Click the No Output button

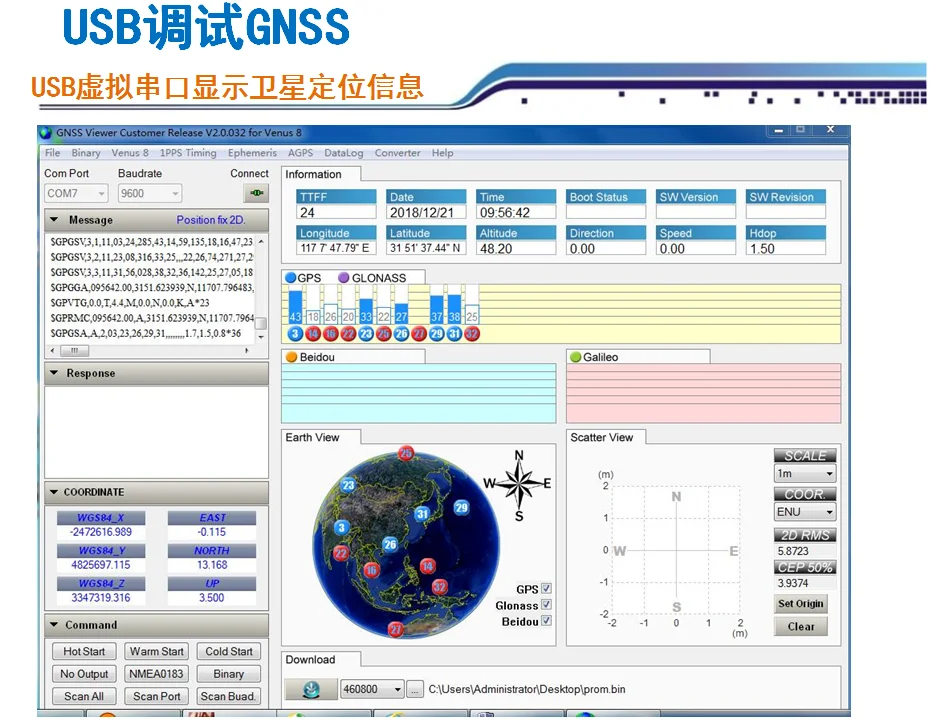[84, 674]
